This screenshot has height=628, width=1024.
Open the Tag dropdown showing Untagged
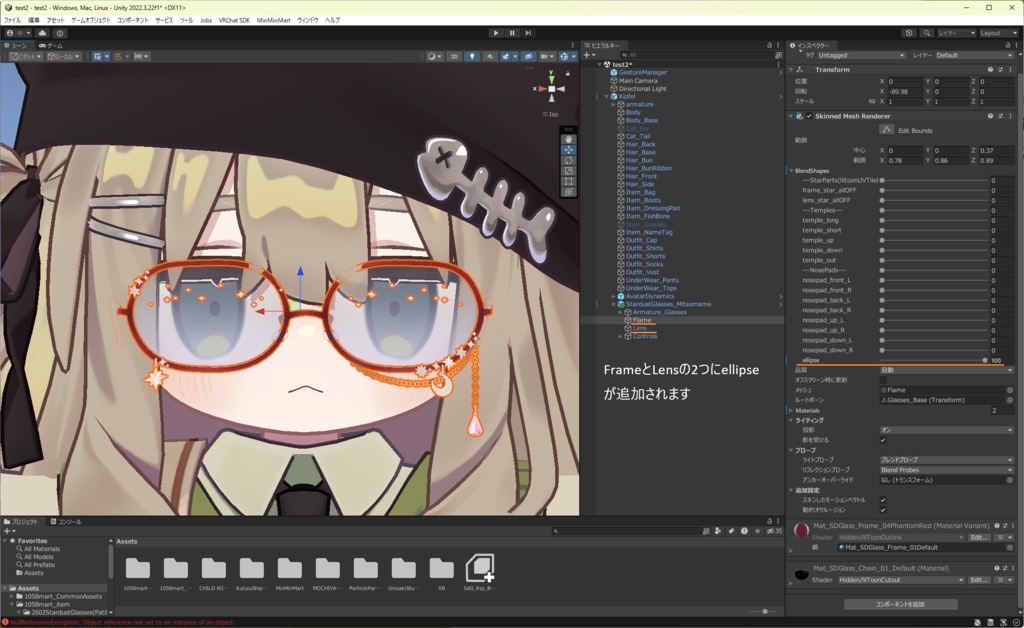click(x=861, y=55)
